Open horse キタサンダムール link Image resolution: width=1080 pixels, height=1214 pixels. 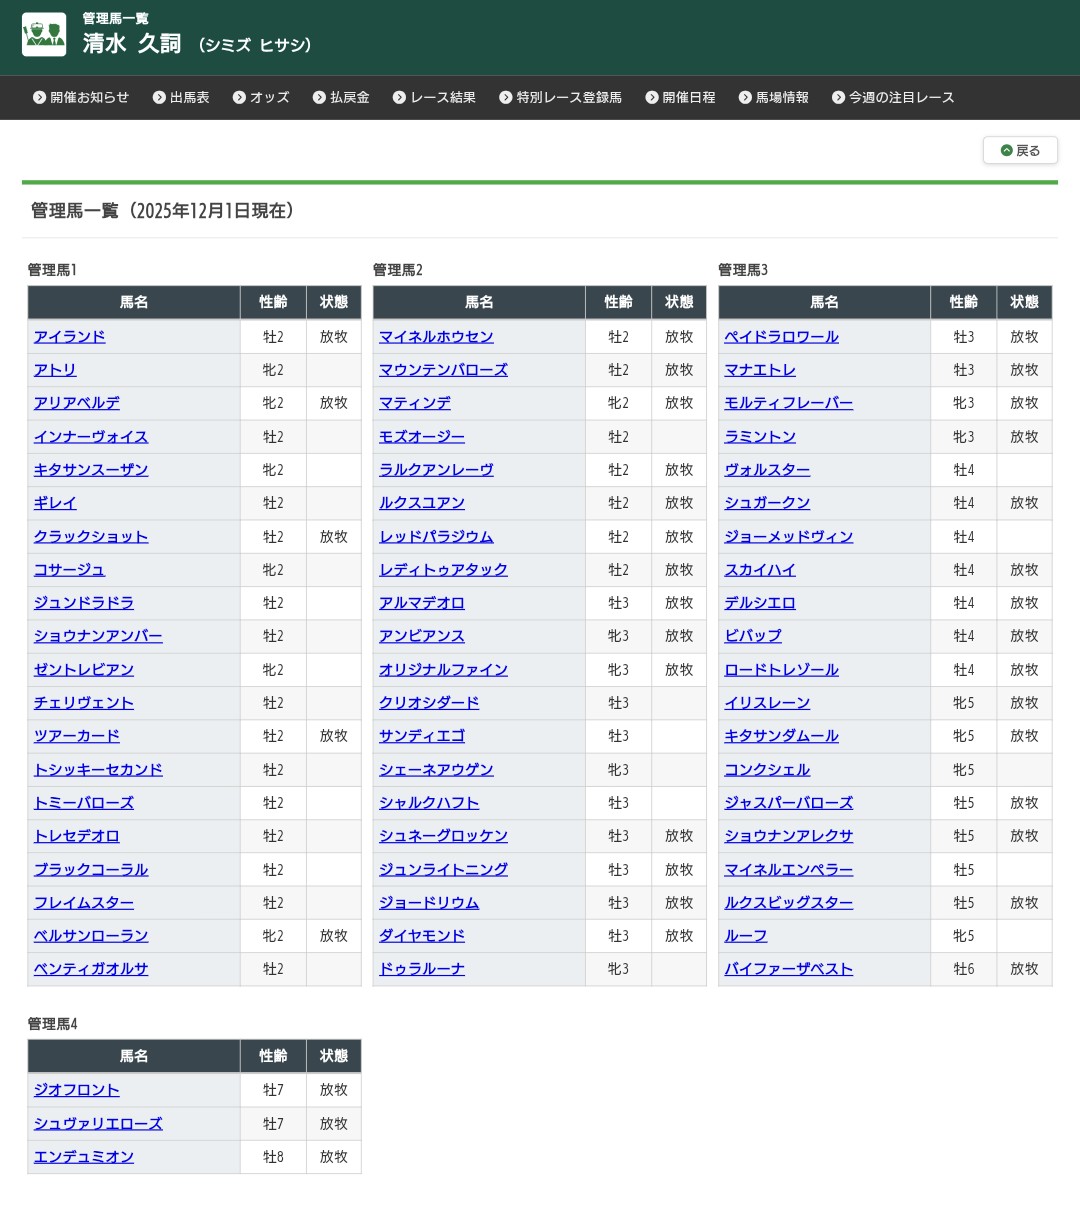781,736
